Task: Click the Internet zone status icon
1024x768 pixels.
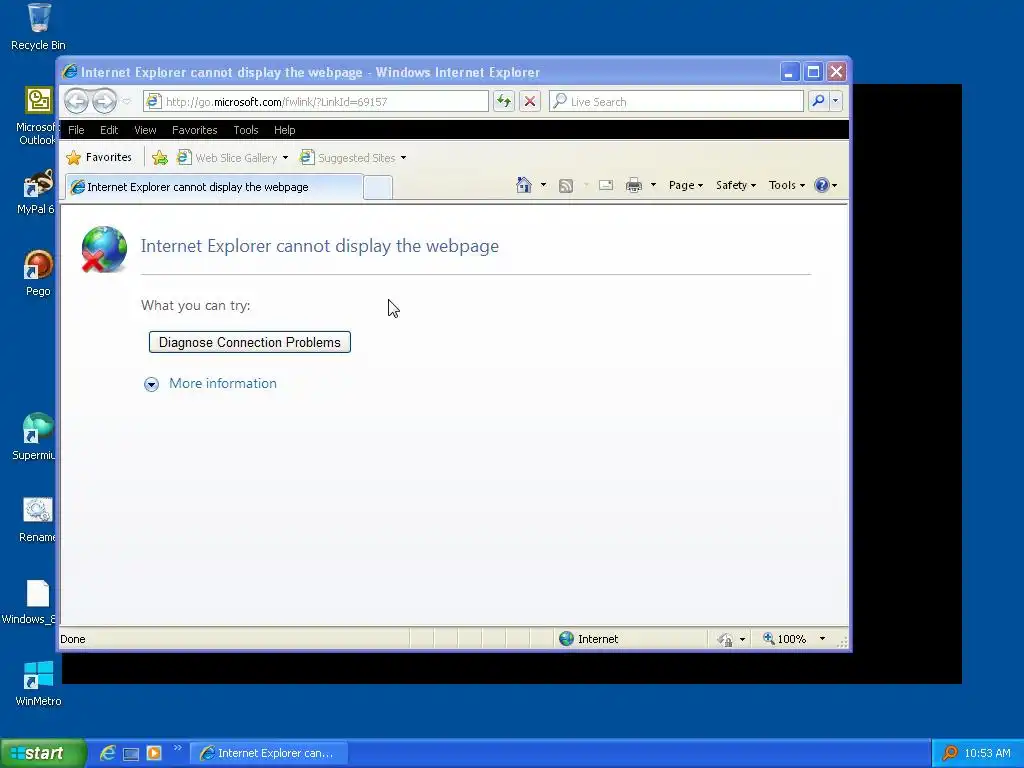Action: 567,639
